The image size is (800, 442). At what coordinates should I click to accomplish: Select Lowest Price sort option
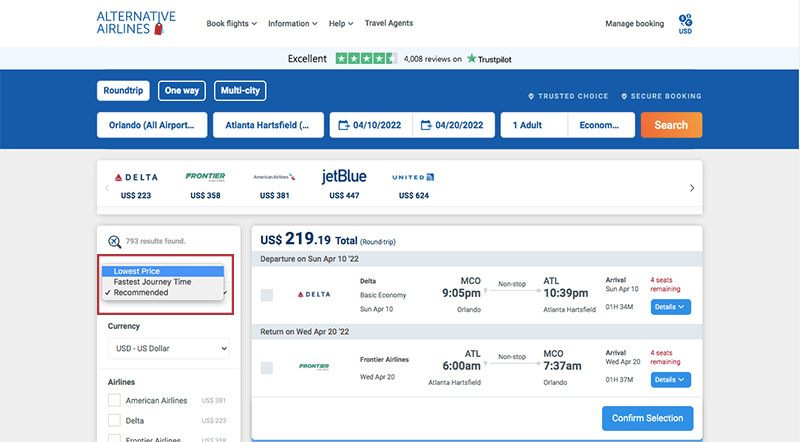coord(163,271)
